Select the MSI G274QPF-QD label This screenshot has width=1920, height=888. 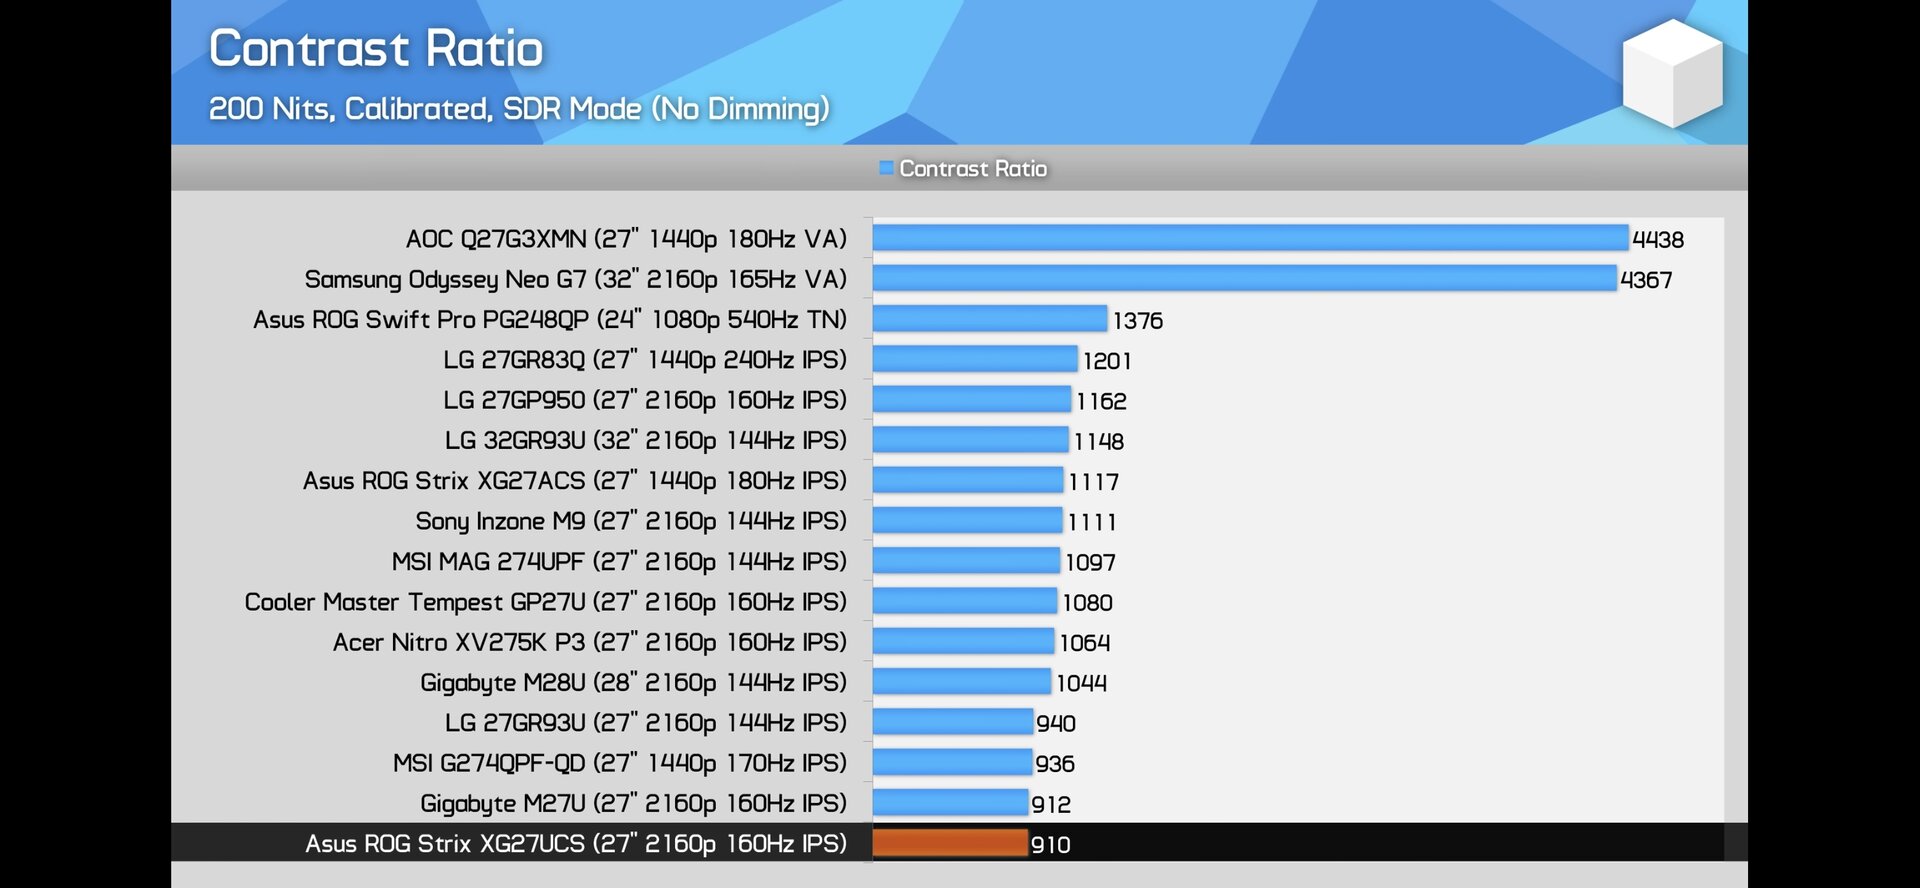[620, 763]
